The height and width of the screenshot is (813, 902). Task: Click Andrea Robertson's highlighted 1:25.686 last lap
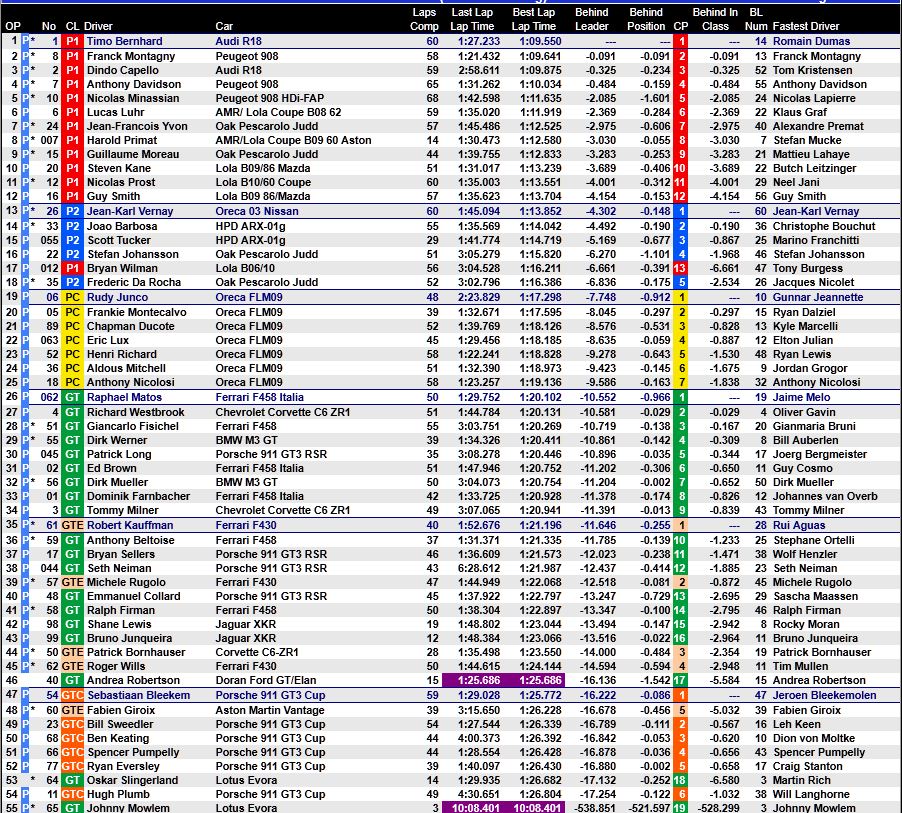pyautogui.click(x=473, y=680)
